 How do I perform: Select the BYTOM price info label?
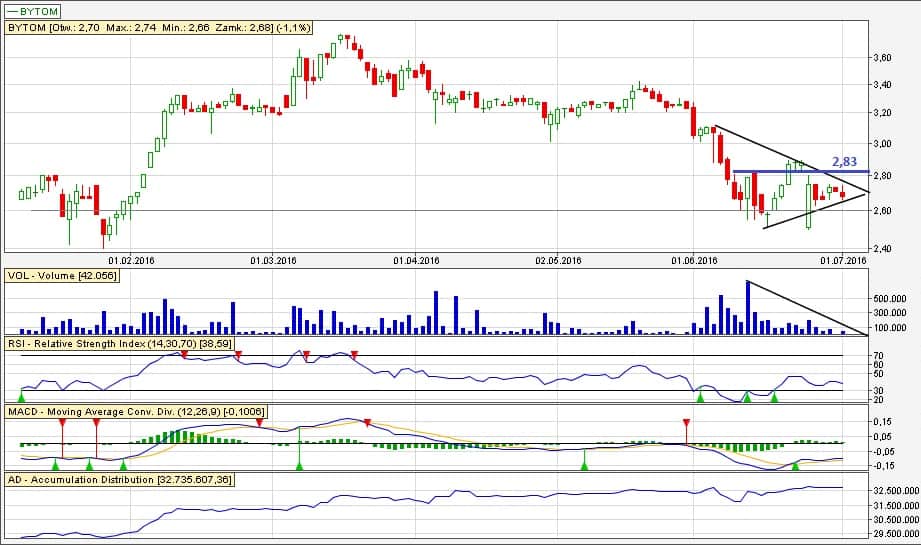point(159,29)
